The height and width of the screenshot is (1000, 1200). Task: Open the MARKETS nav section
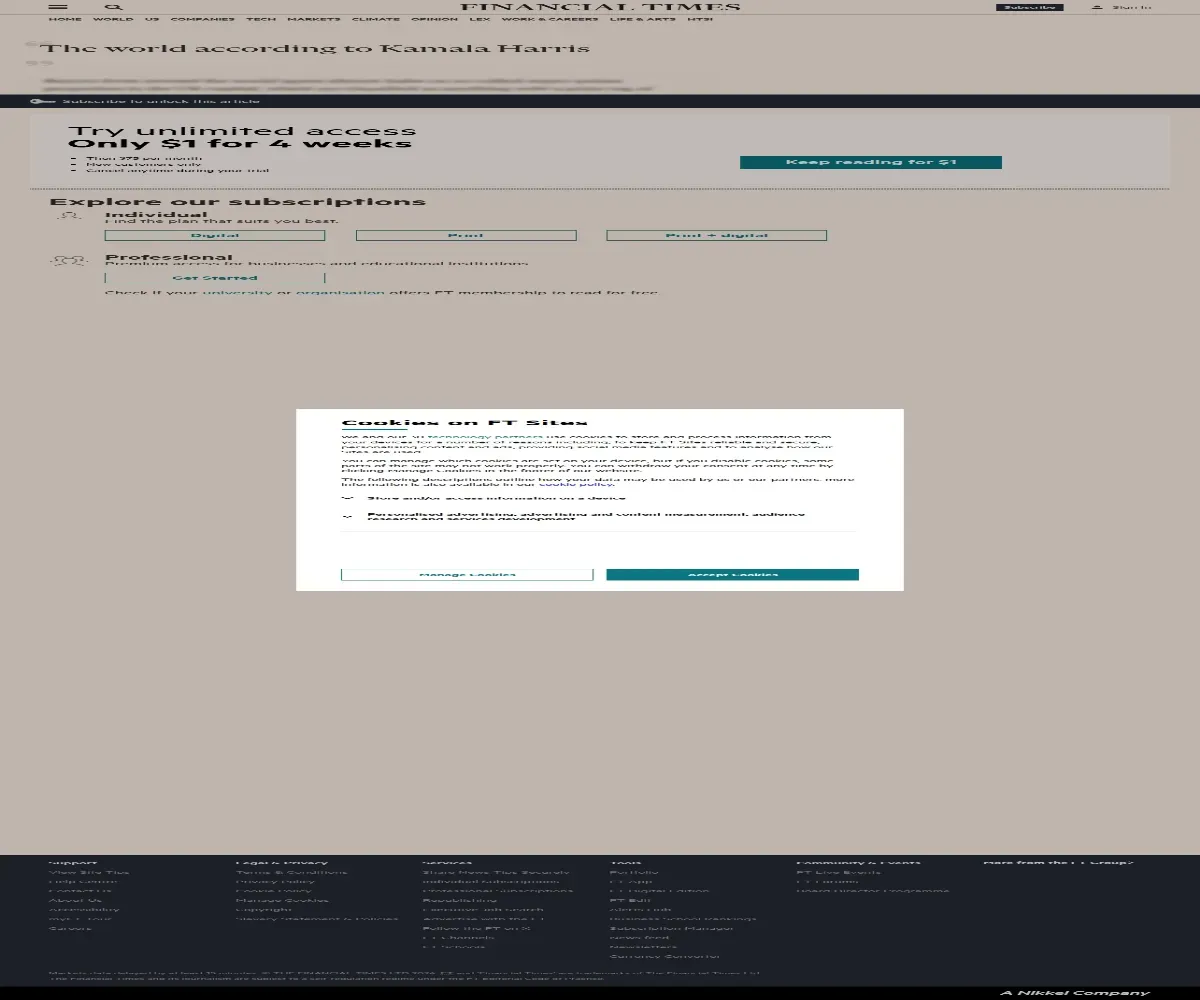pos(313,19)
